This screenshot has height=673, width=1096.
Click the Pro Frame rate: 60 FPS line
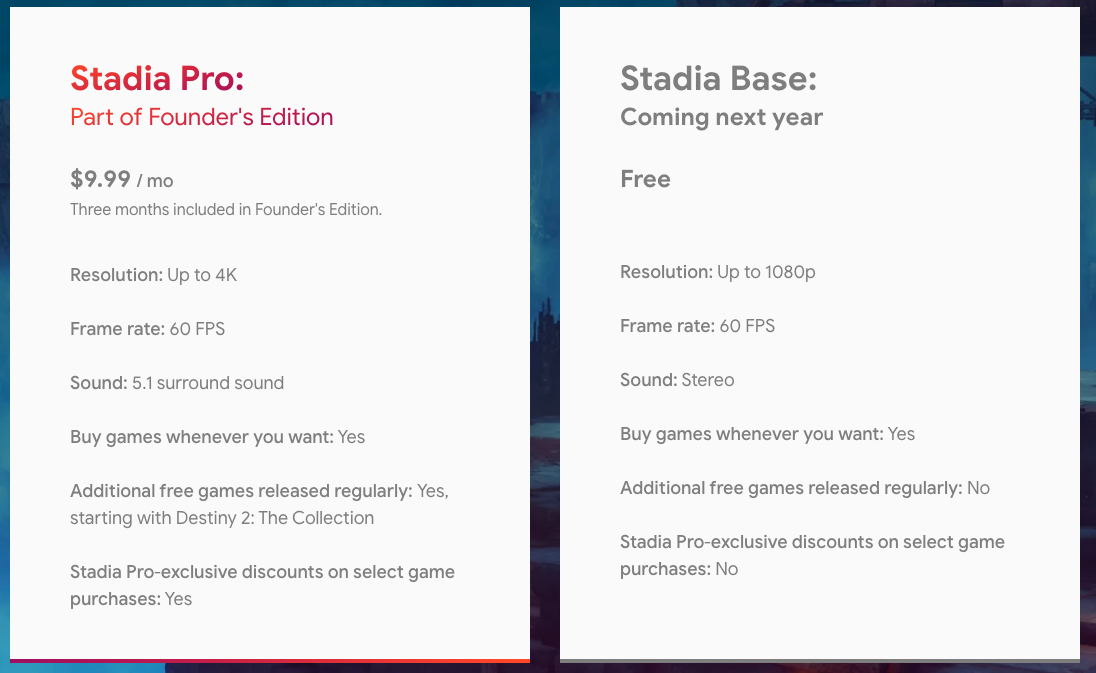147,329
